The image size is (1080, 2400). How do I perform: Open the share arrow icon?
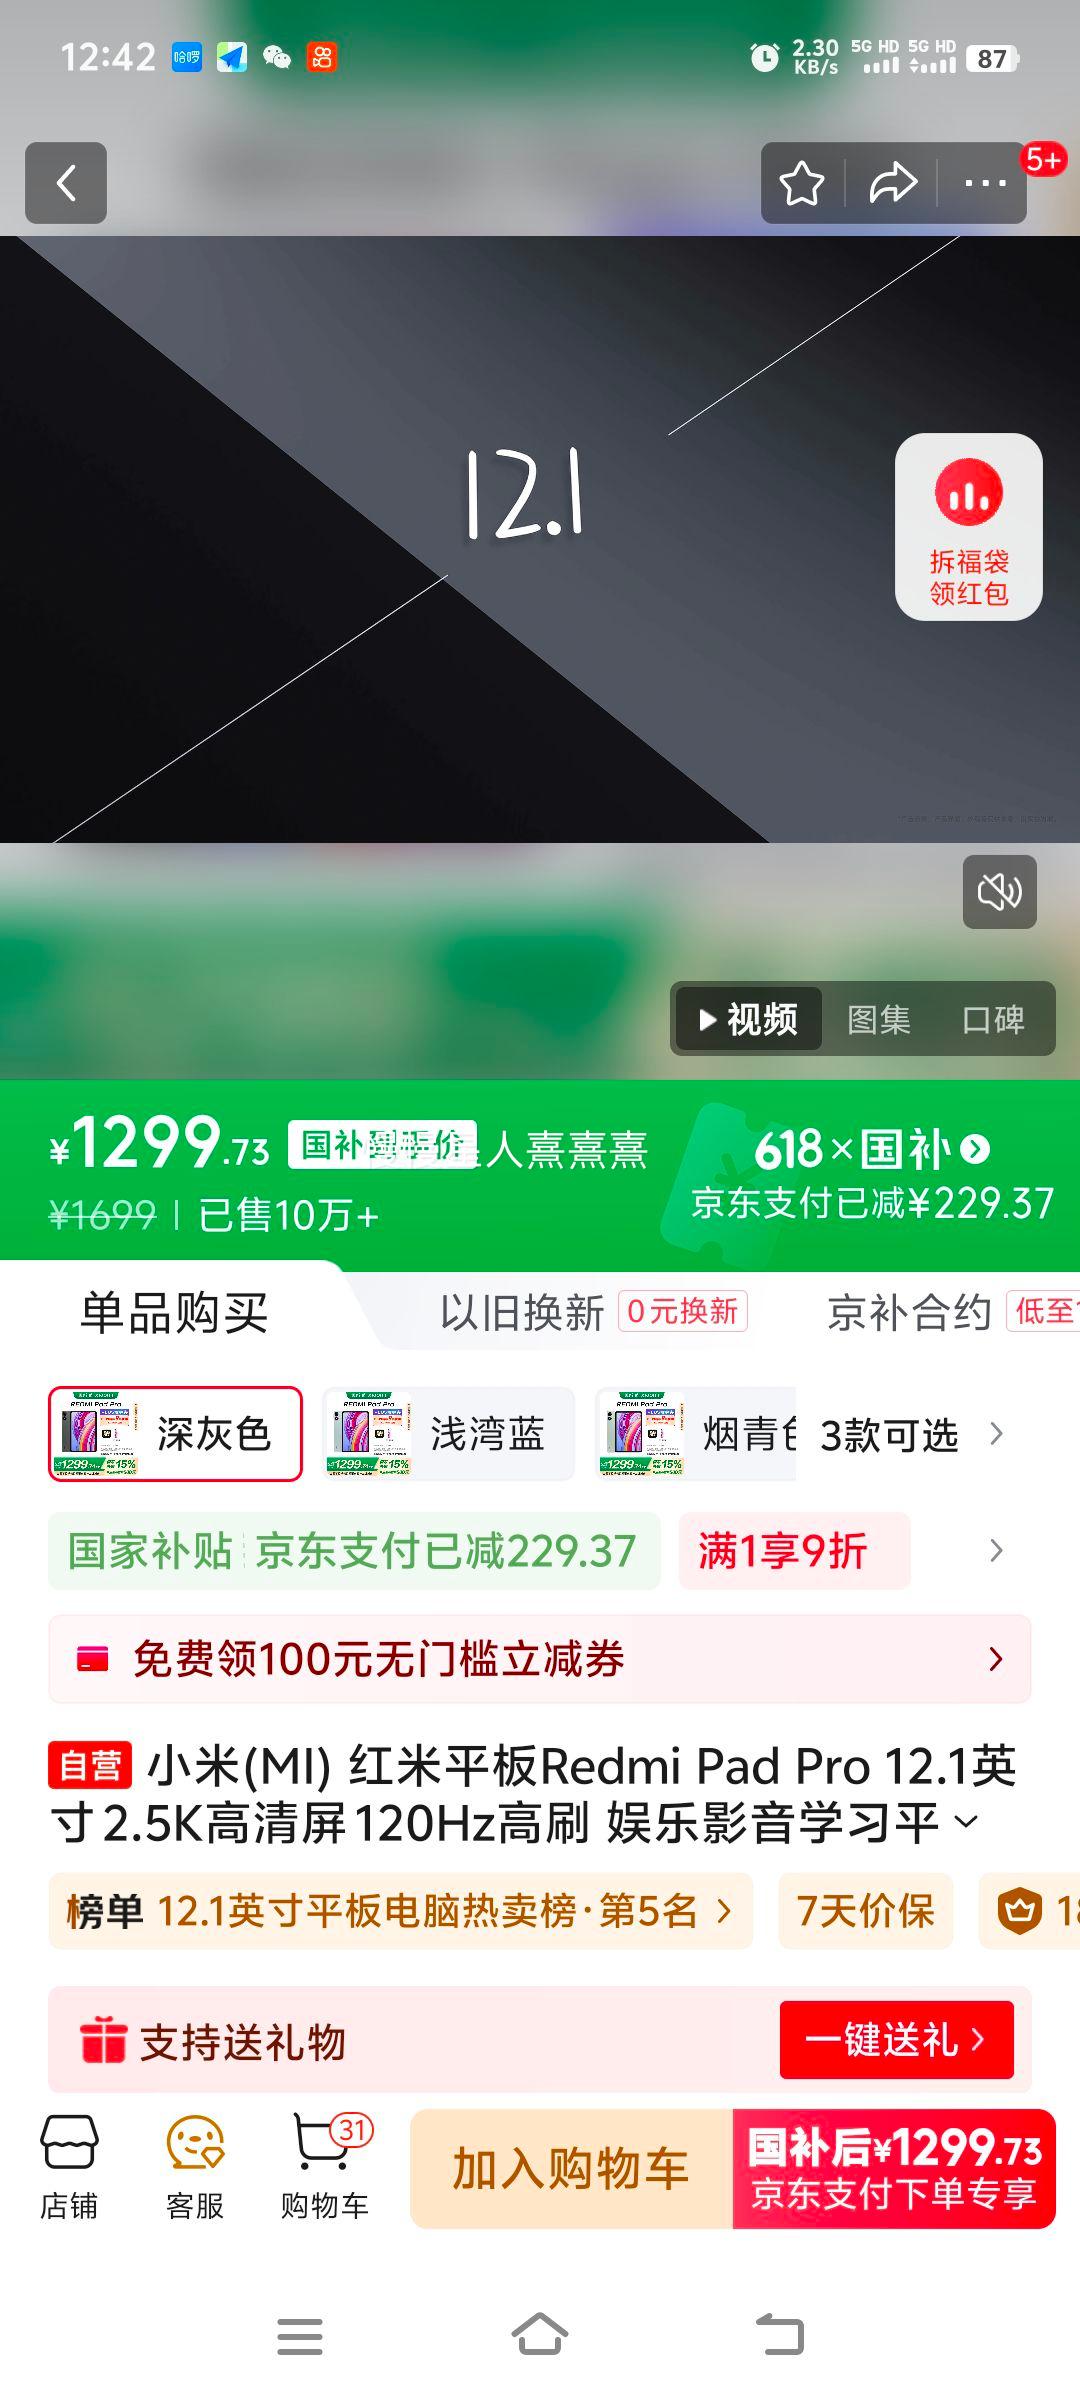(893, 183)
